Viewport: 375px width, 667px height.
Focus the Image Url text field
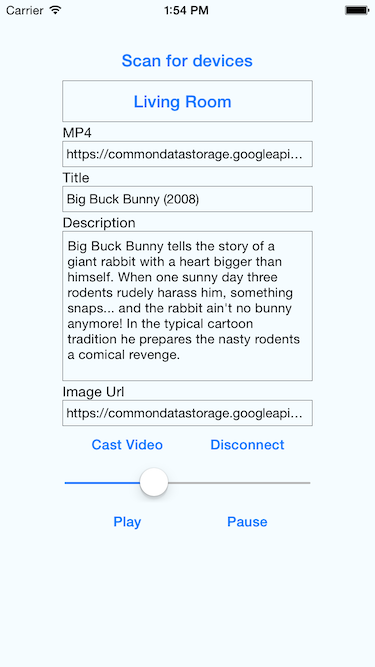coord(188,413)
